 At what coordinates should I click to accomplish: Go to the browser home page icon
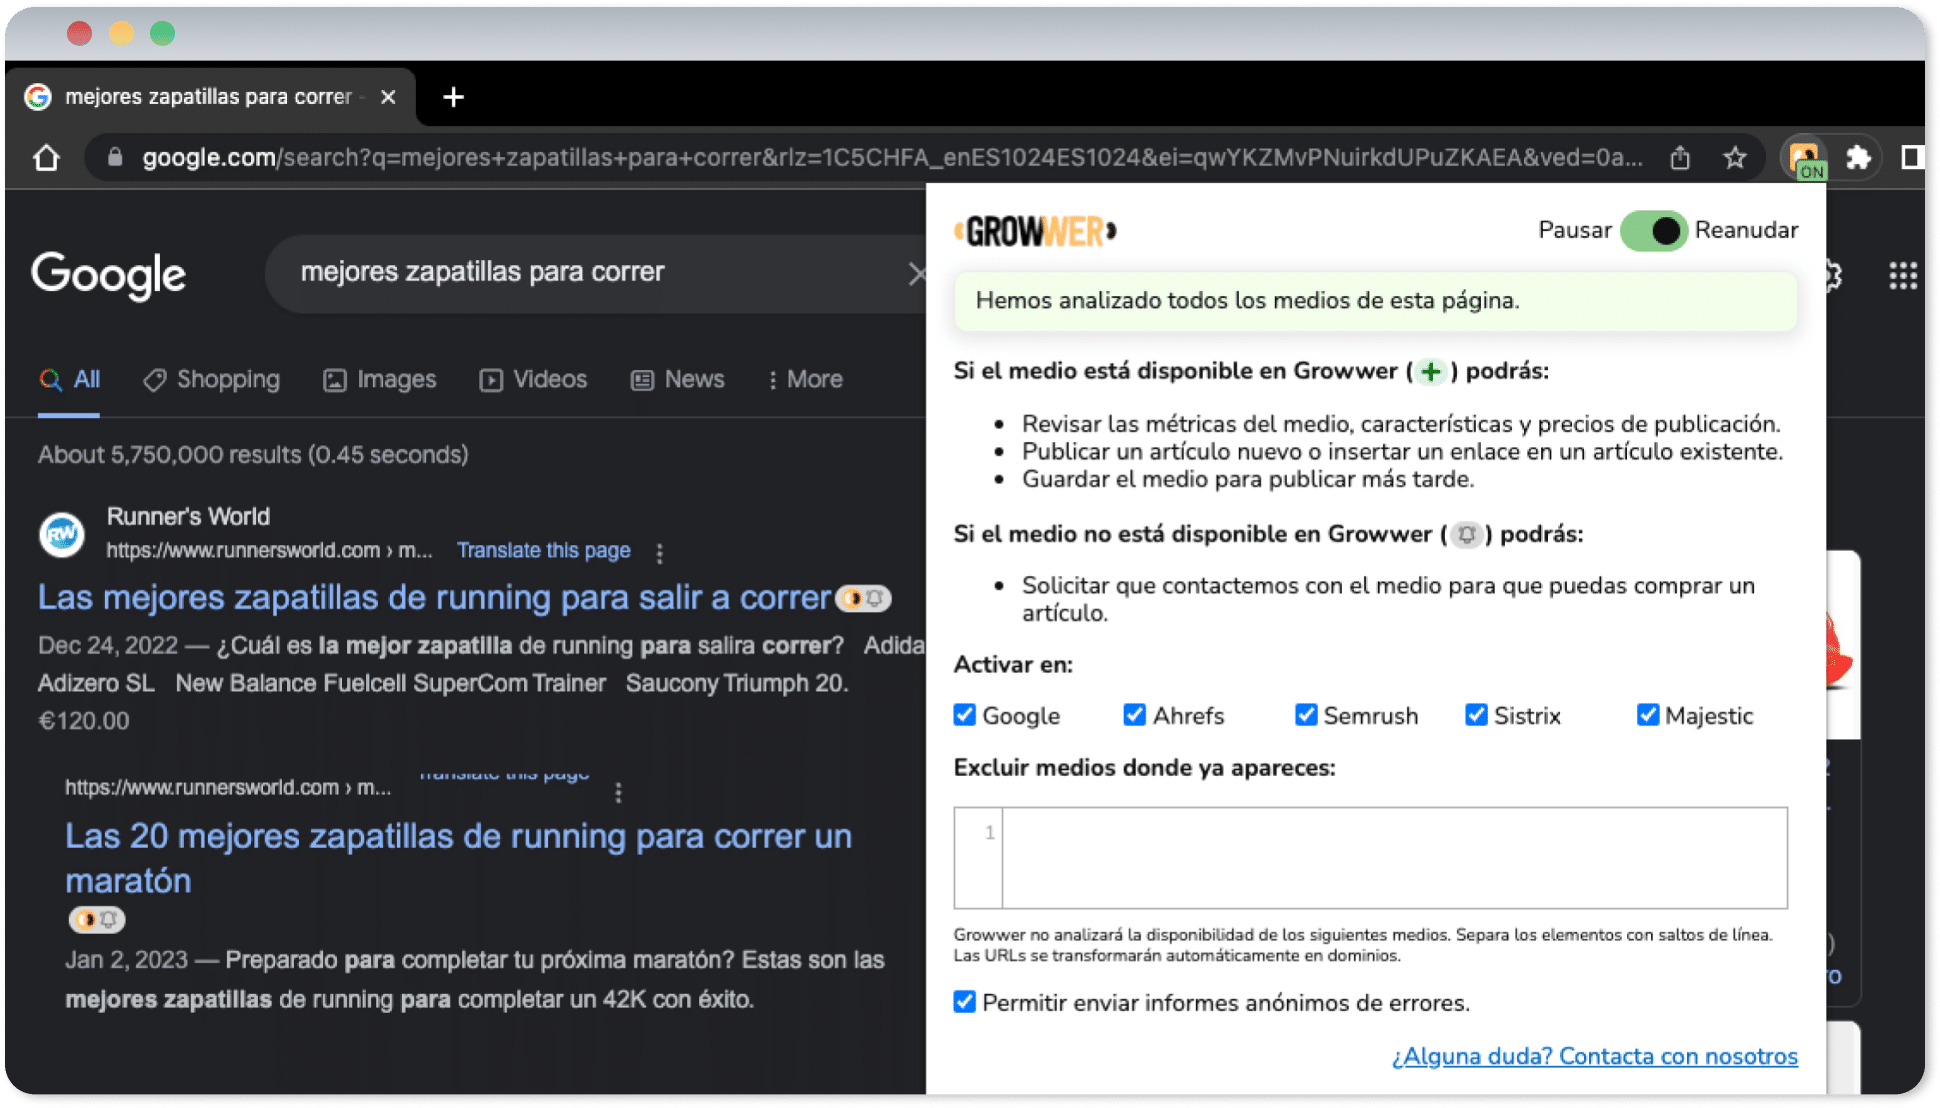click(x=46, y=158)
